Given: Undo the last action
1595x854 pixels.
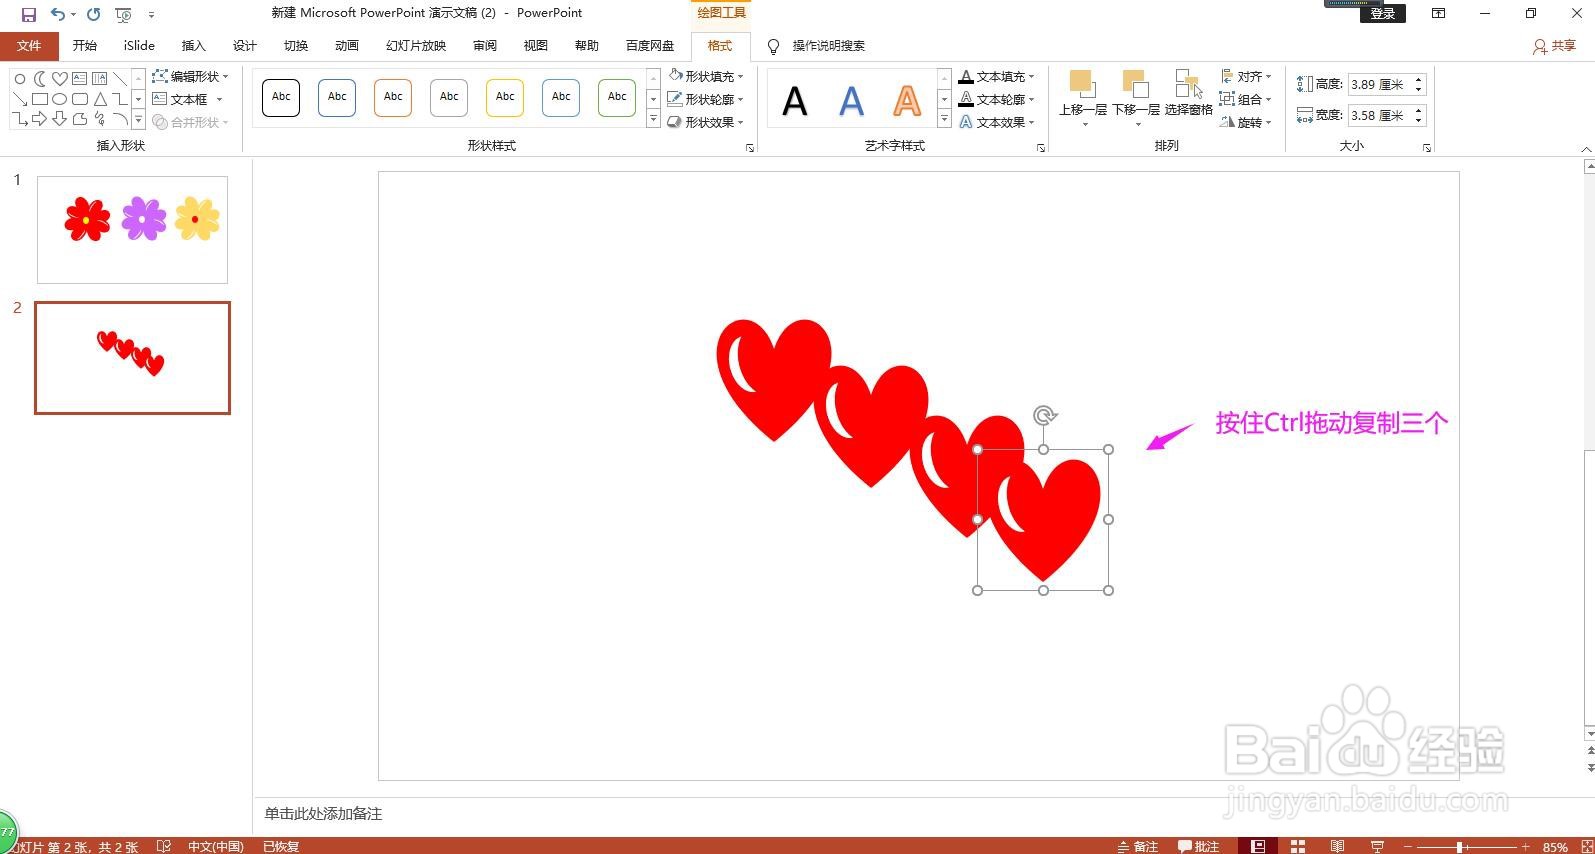Looking at the screenshot, I should point(58,14).
